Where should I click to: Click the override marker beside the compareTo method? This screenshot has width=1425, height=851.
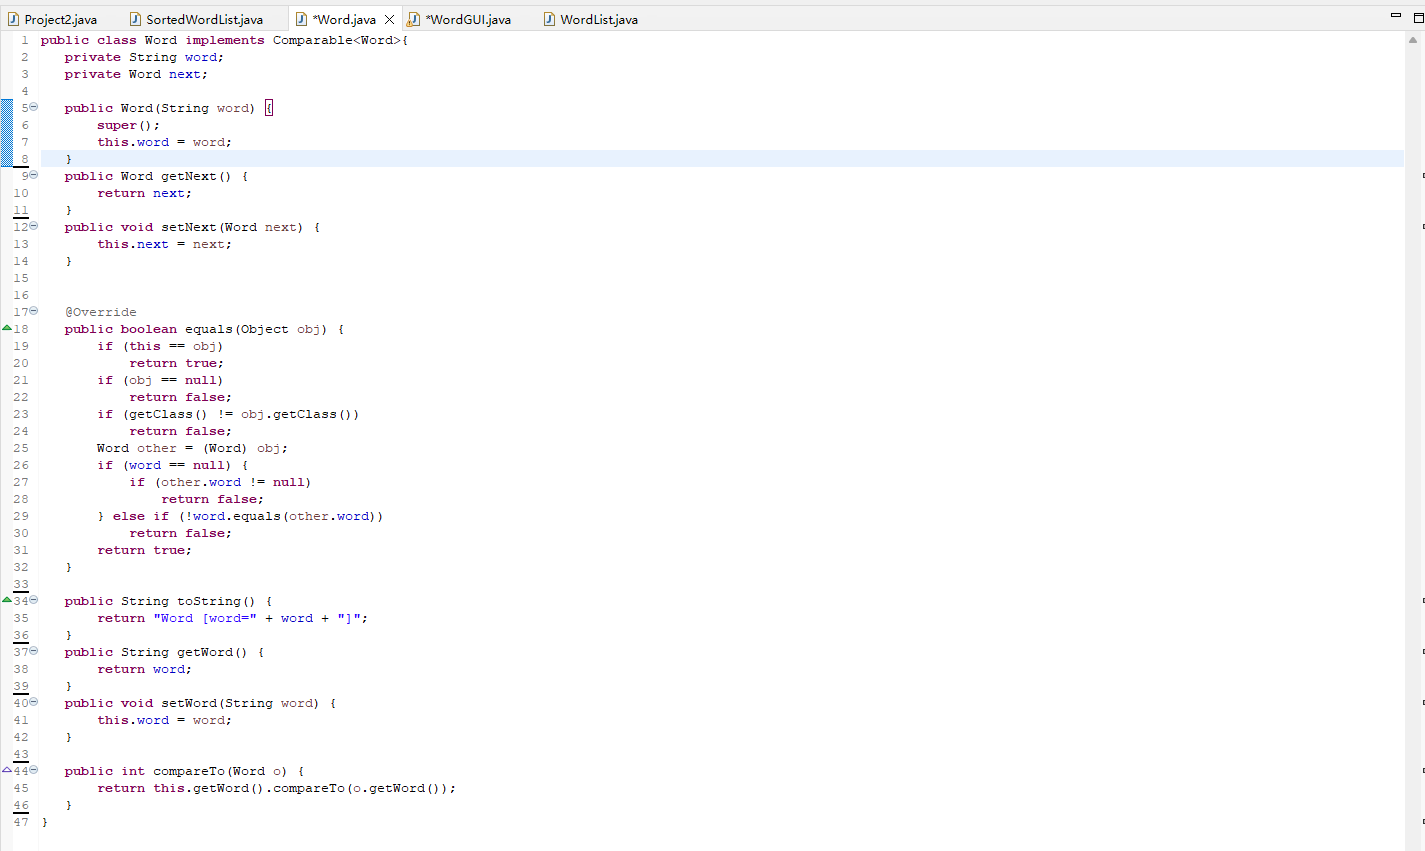tap(8, 770)
